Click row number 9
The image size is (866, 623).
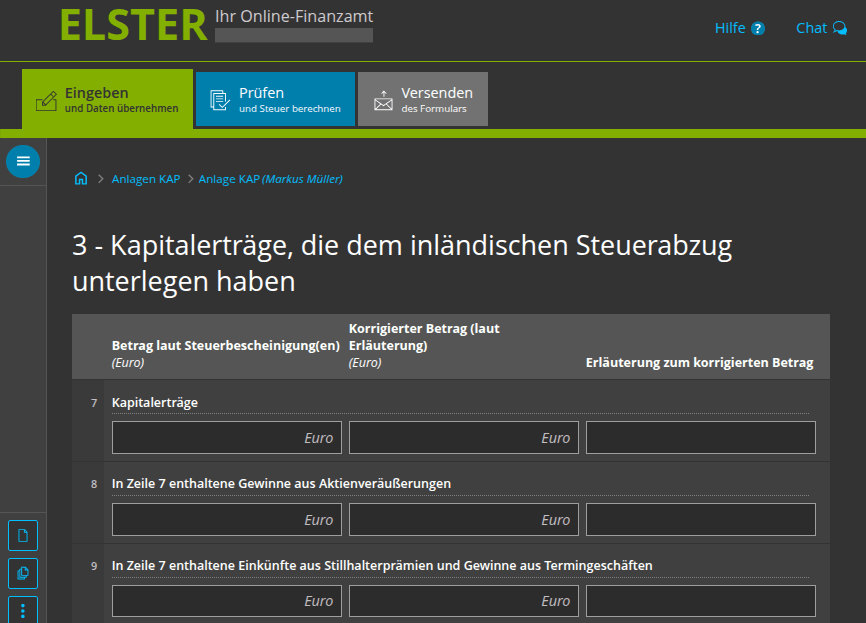[x=94, y=566]
